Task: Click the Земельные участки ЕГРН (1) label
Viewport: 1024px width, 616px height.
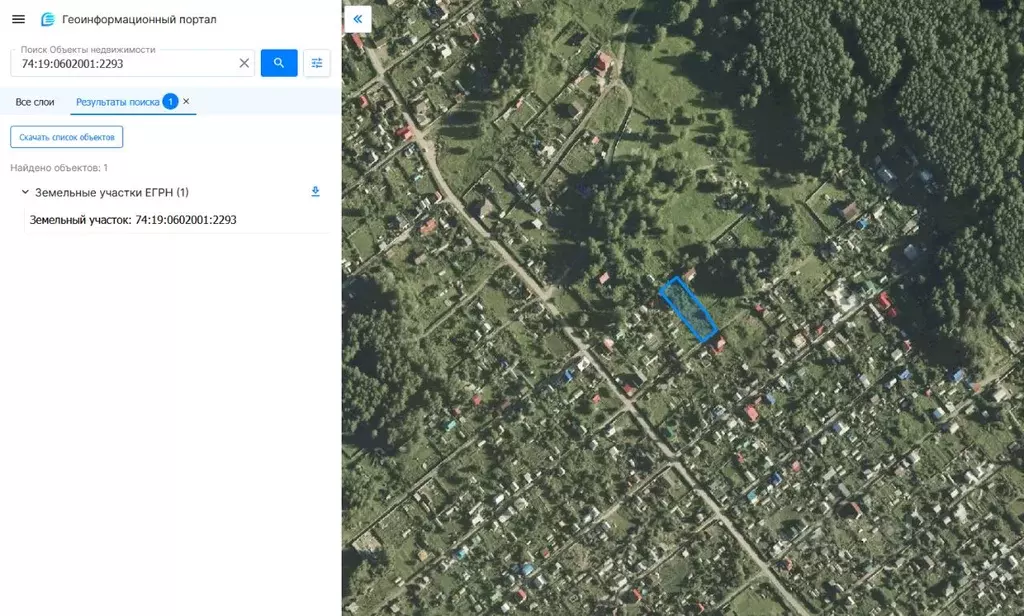Action: pos(112,192)
